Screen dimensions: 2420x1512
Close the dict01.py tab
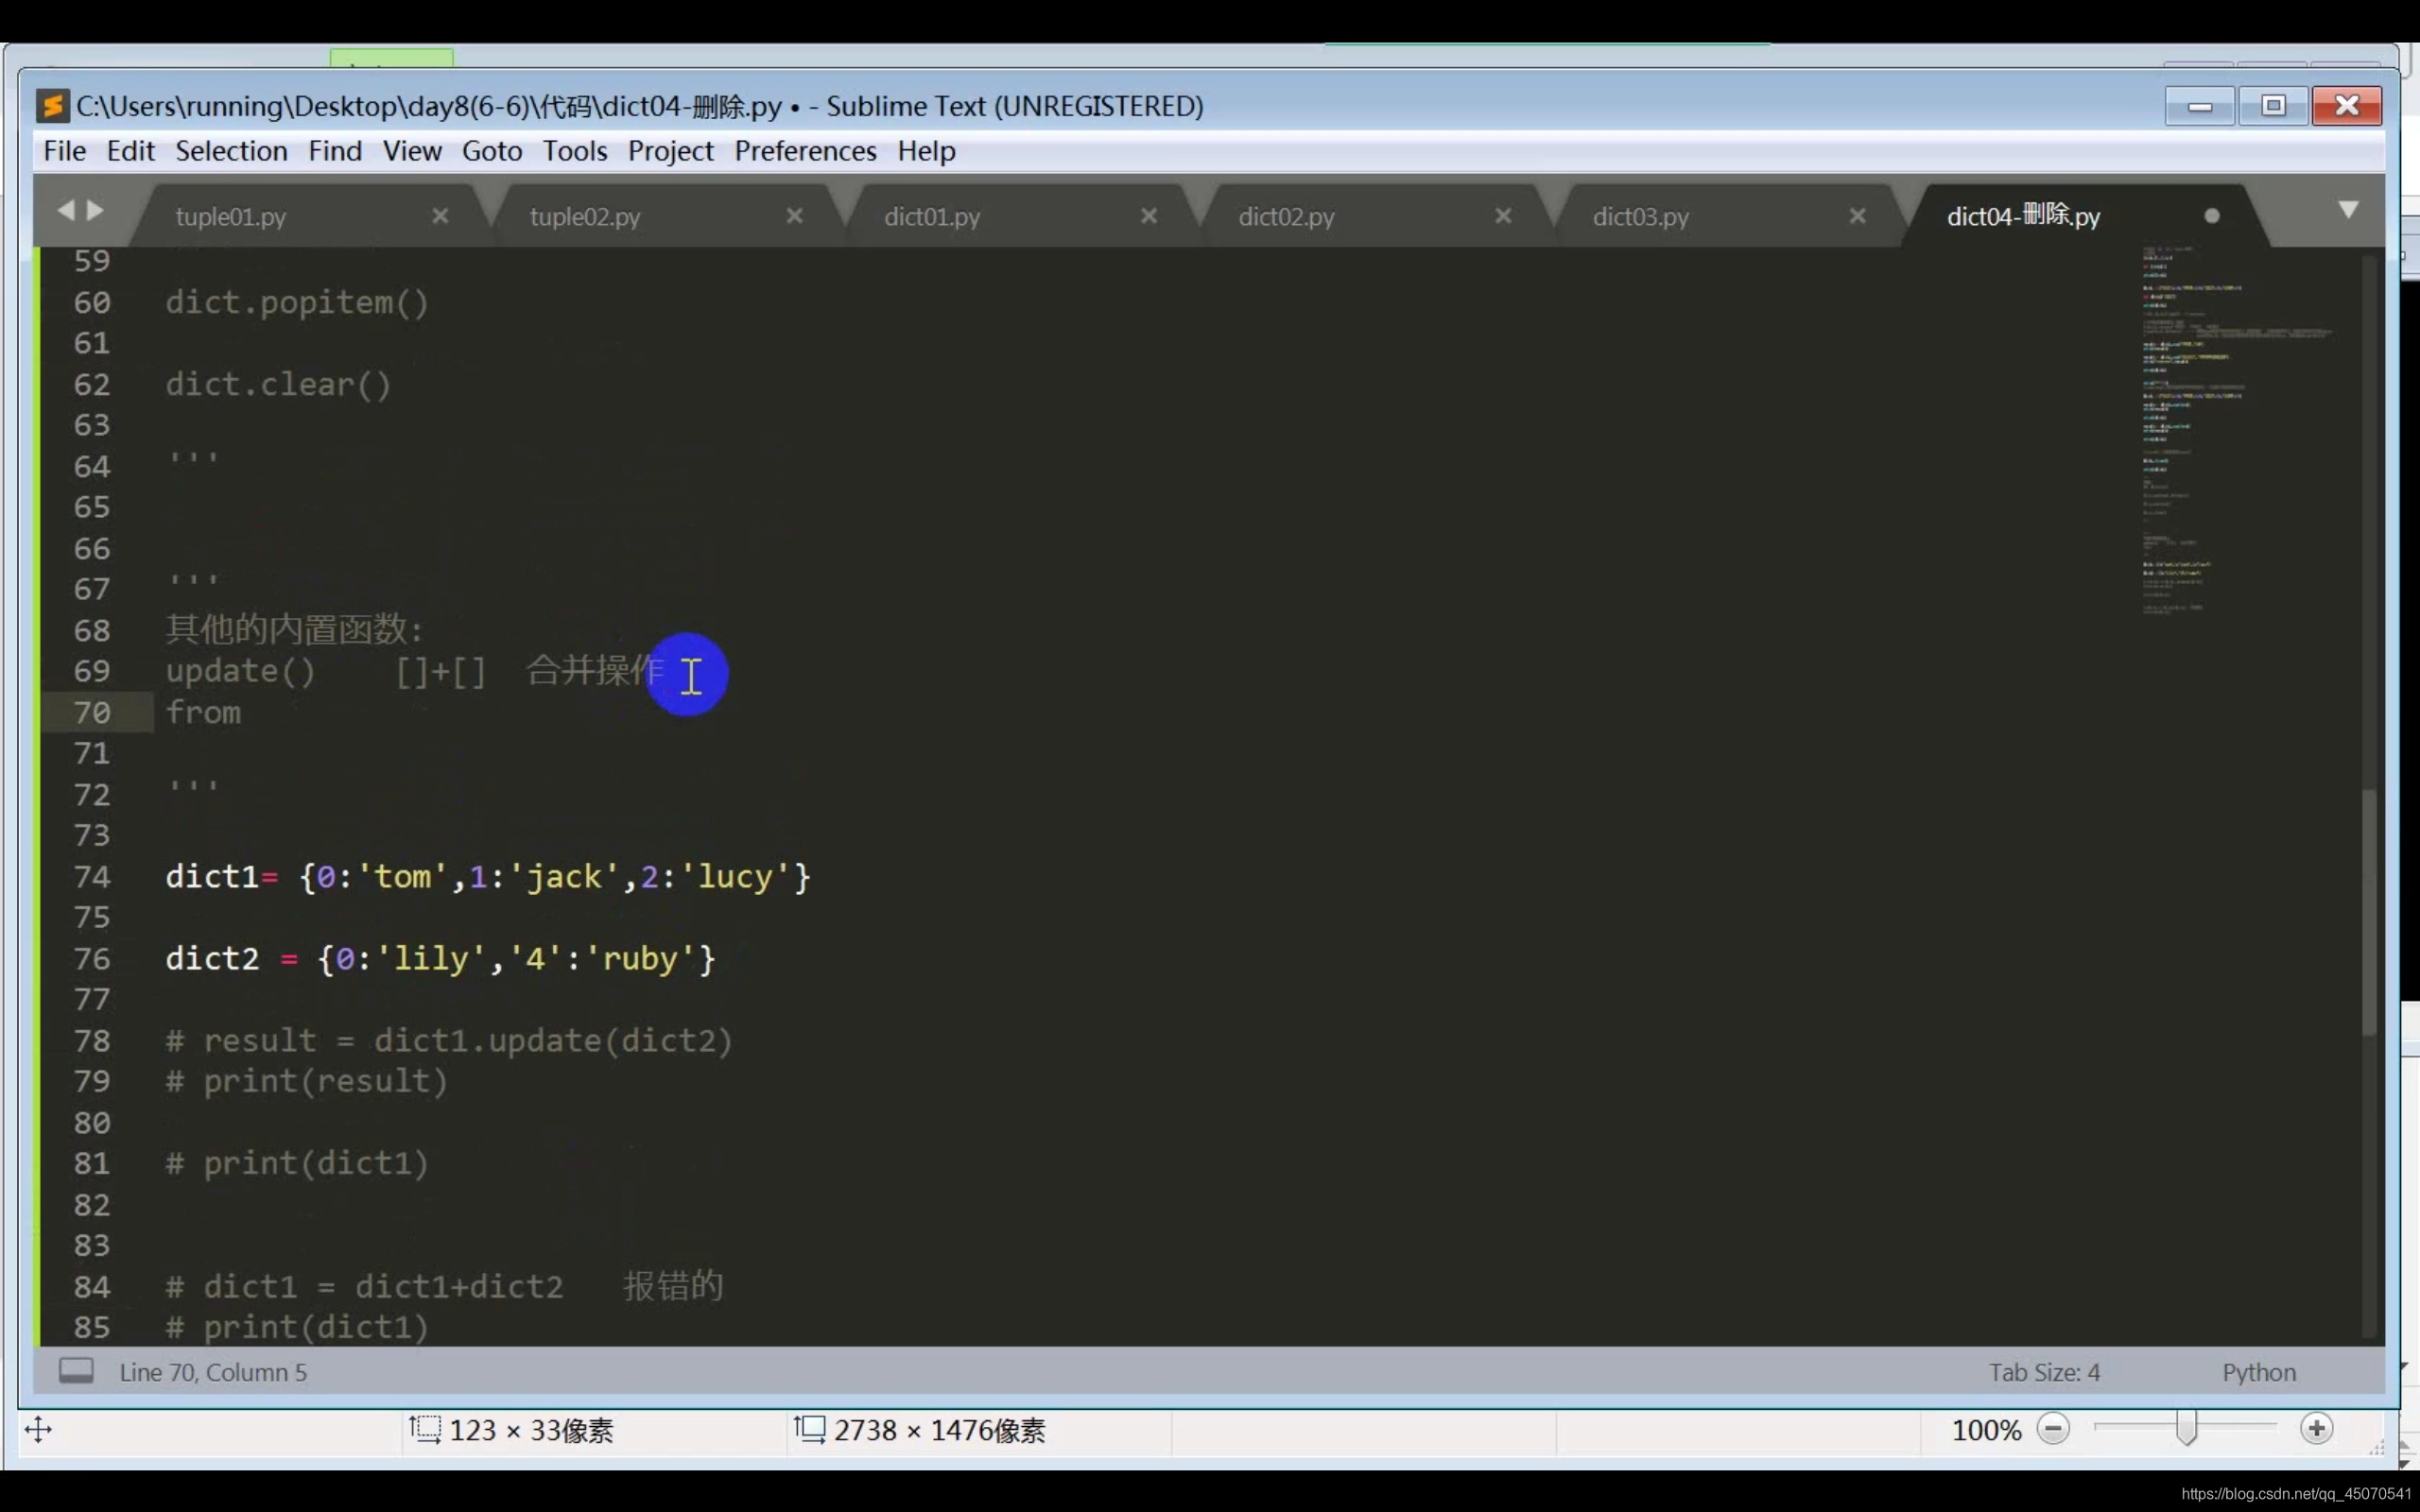pyautogui.click(x=1149, y=216)
